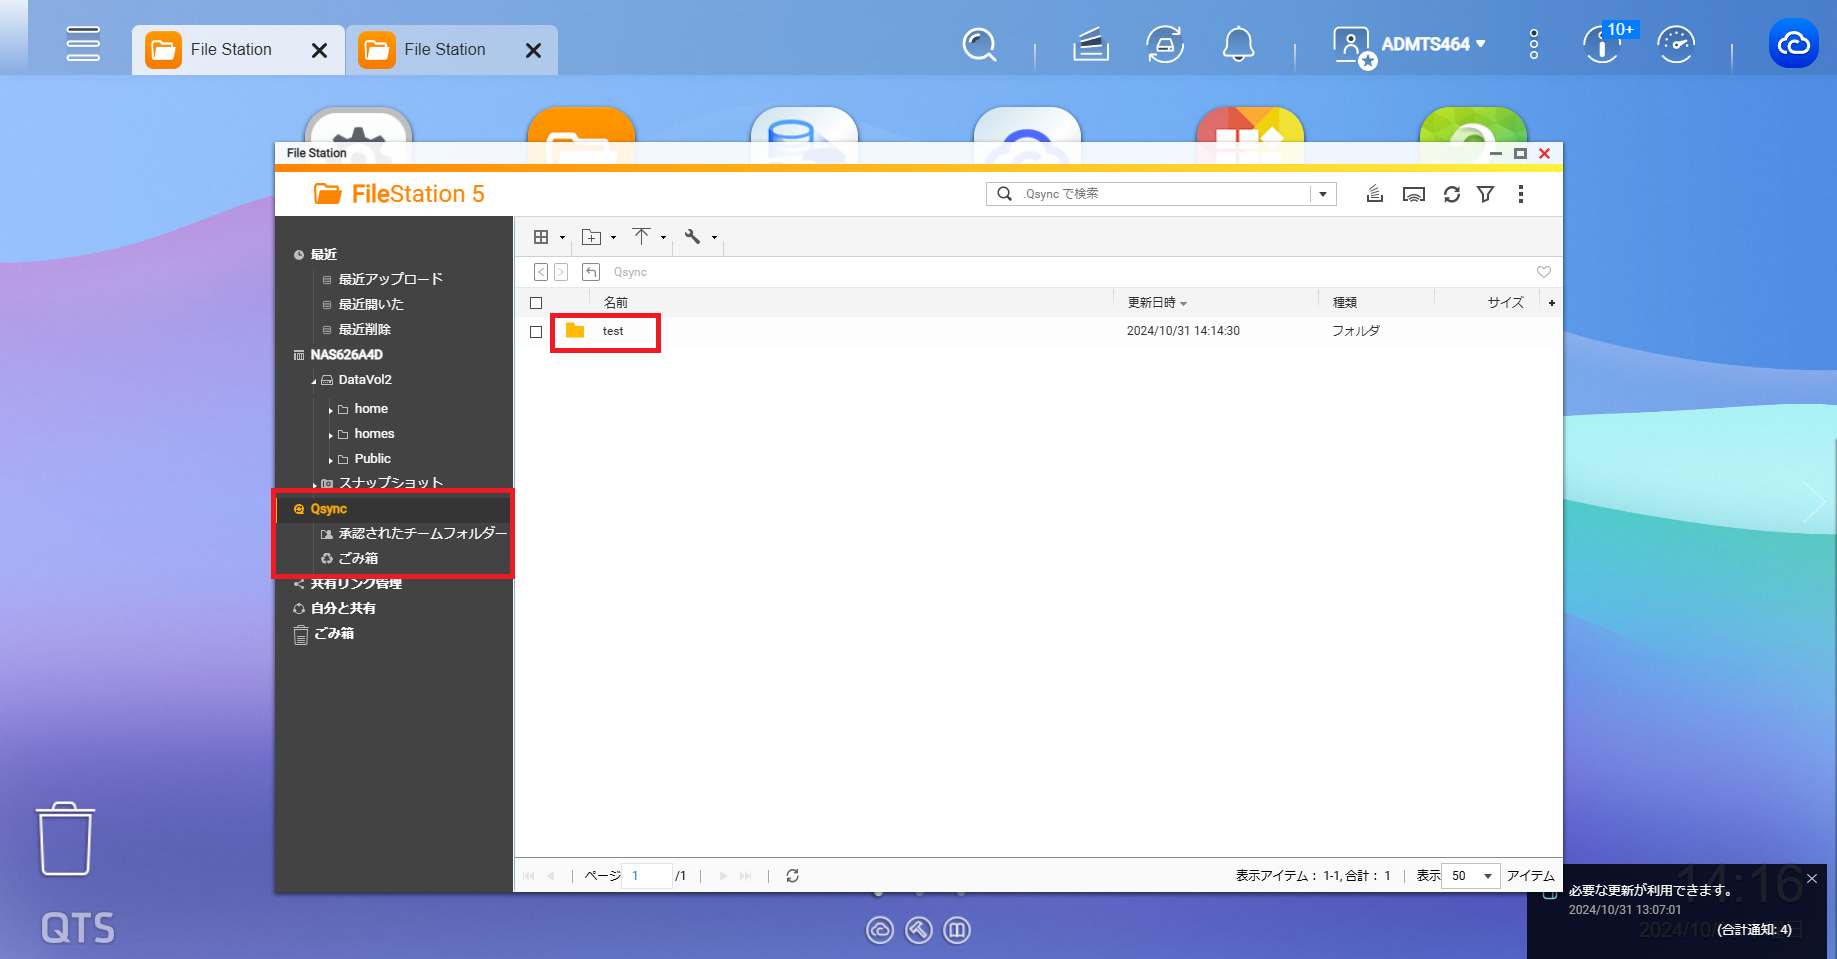1837x959 pixels.
Task: Open the info icon with 10+ badge
Action: 1603,45
